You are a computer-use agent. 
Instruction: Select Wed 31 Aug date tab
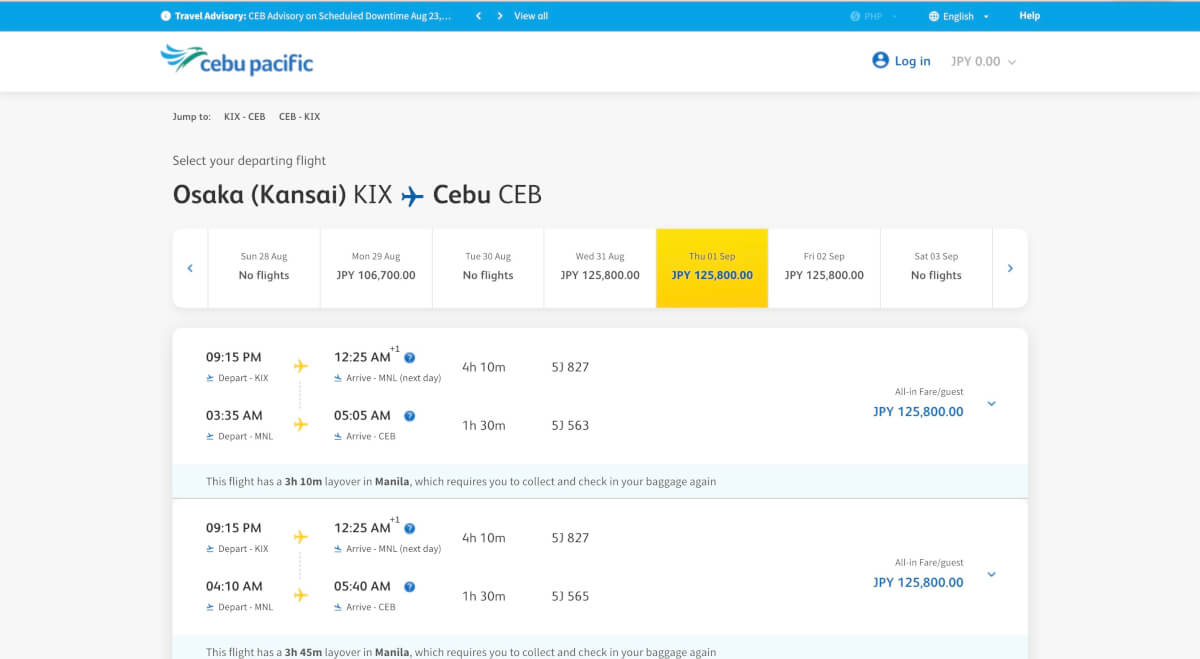coord(600,267)
